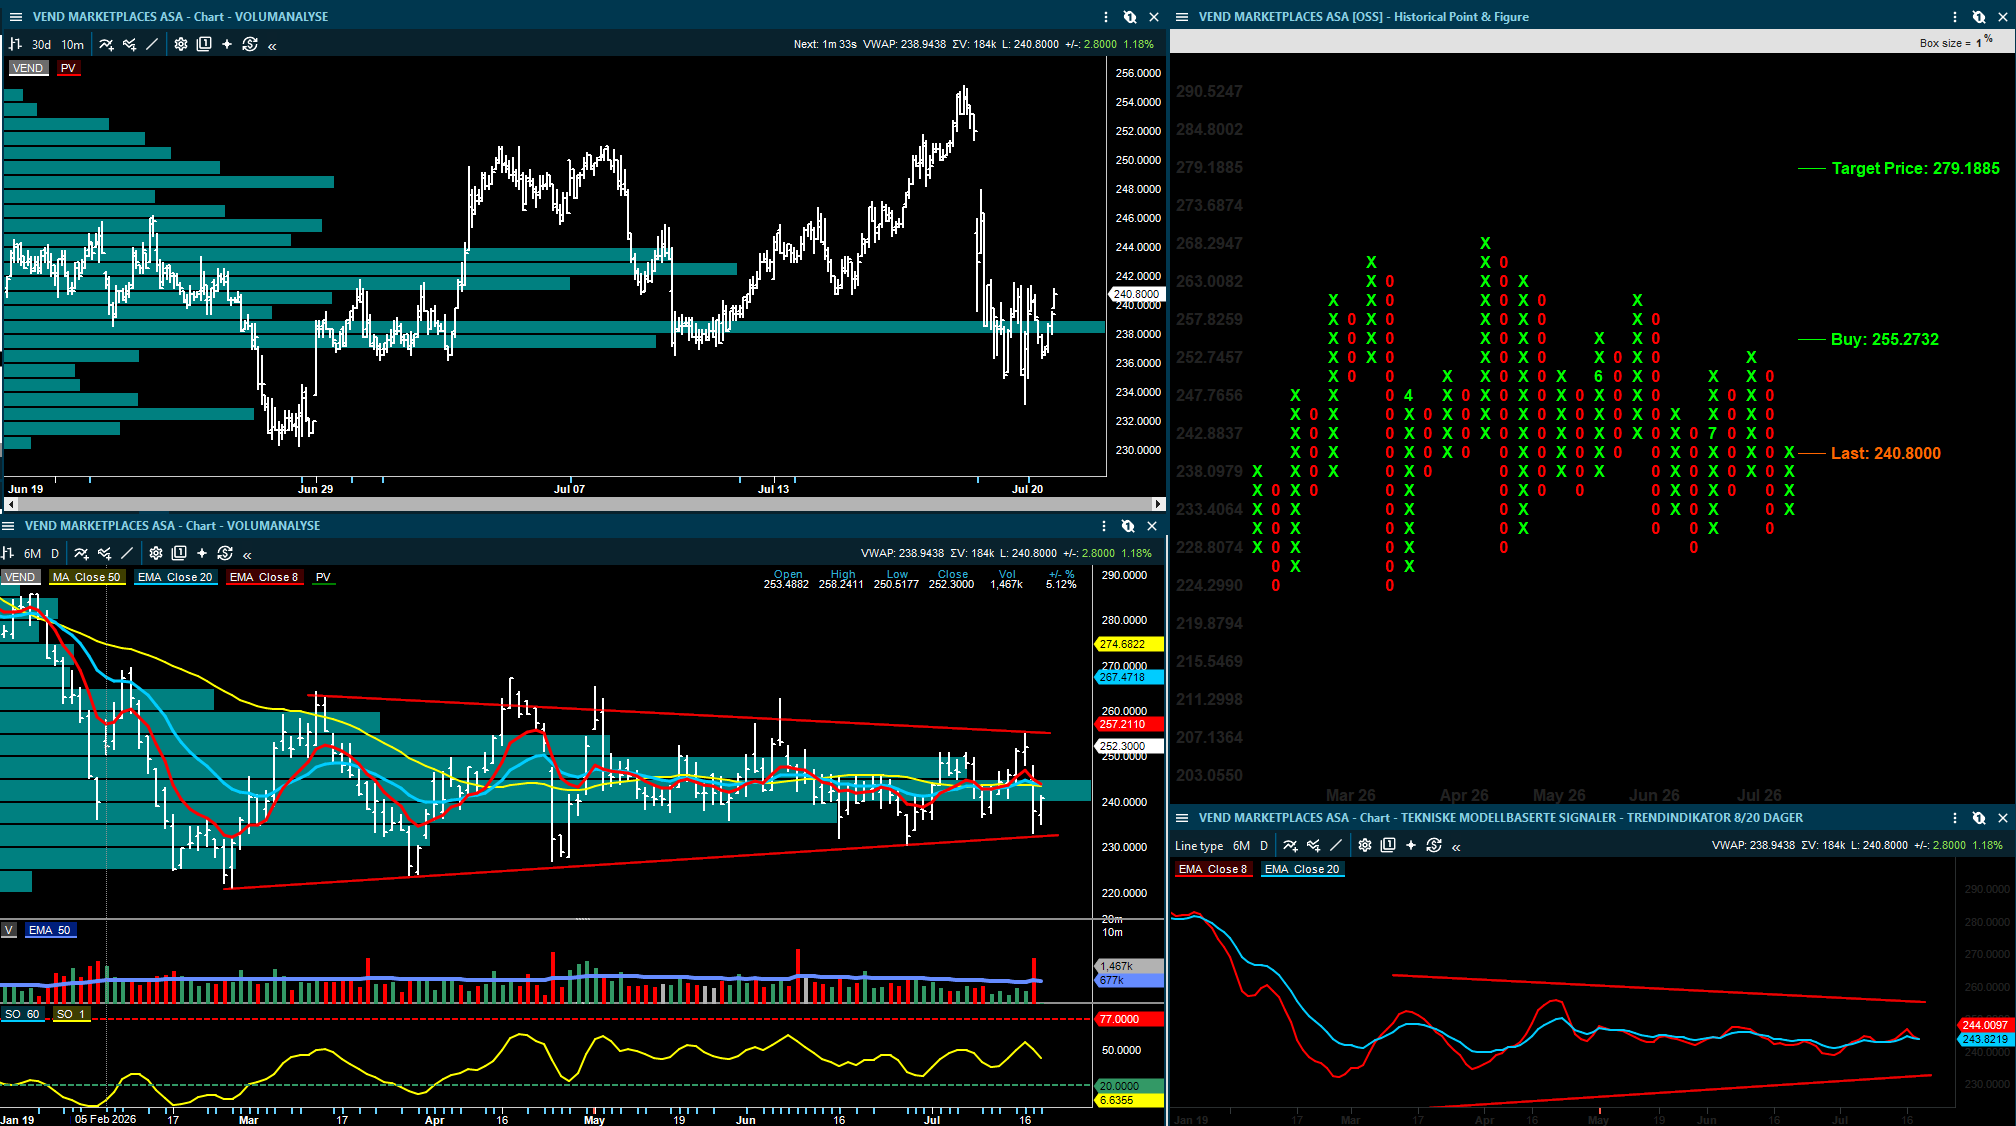Image resolution: width=2016 pixels, height=1126 pixels.
Task: Open the 6M period selector in the Trendindikator panel
Action: pos(1241,846)
